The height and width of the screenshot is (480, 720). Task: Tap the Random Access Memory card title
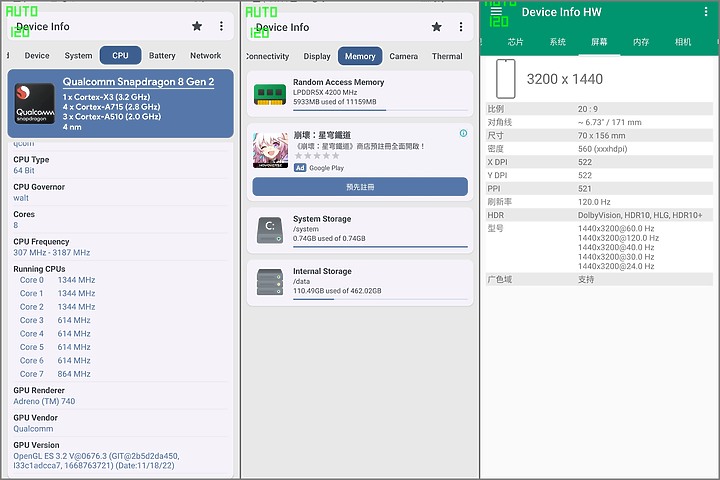[338, 82]
